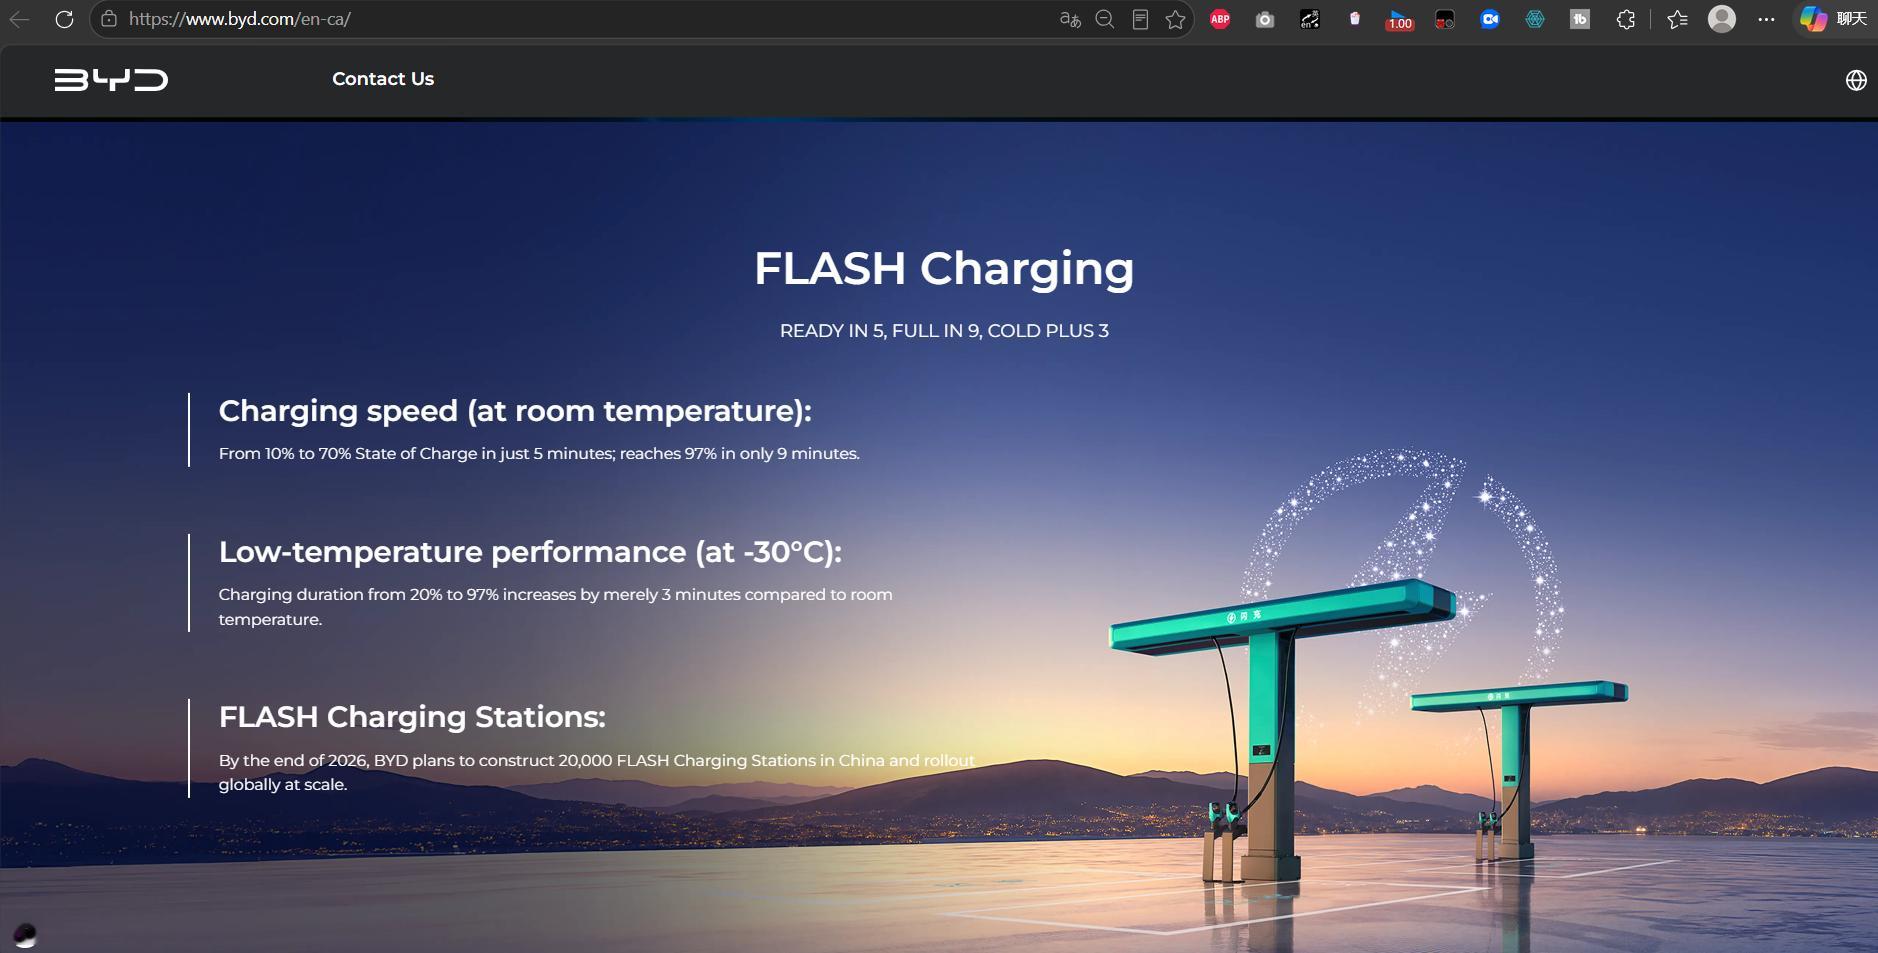The height and width of the screenshot is (953, 1878).
Task: Open the translate page option
Action: pyautogui.click(x=1070, y=19)
